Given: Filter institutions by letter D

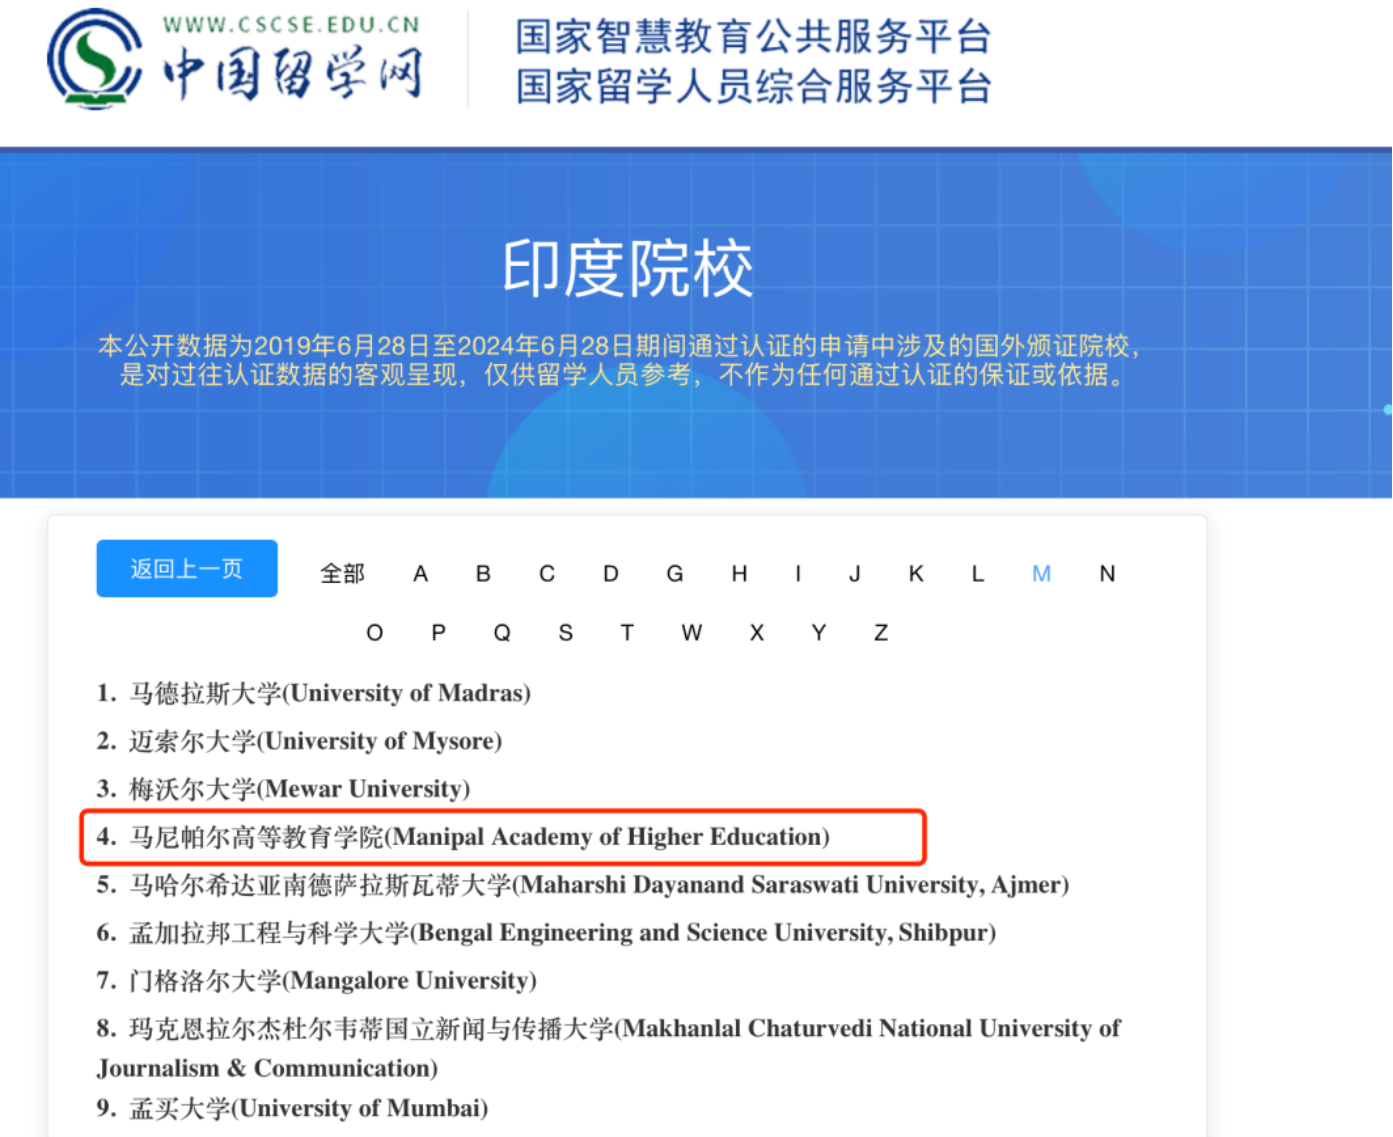Looking at the screenshot, I should pos(611,574).
